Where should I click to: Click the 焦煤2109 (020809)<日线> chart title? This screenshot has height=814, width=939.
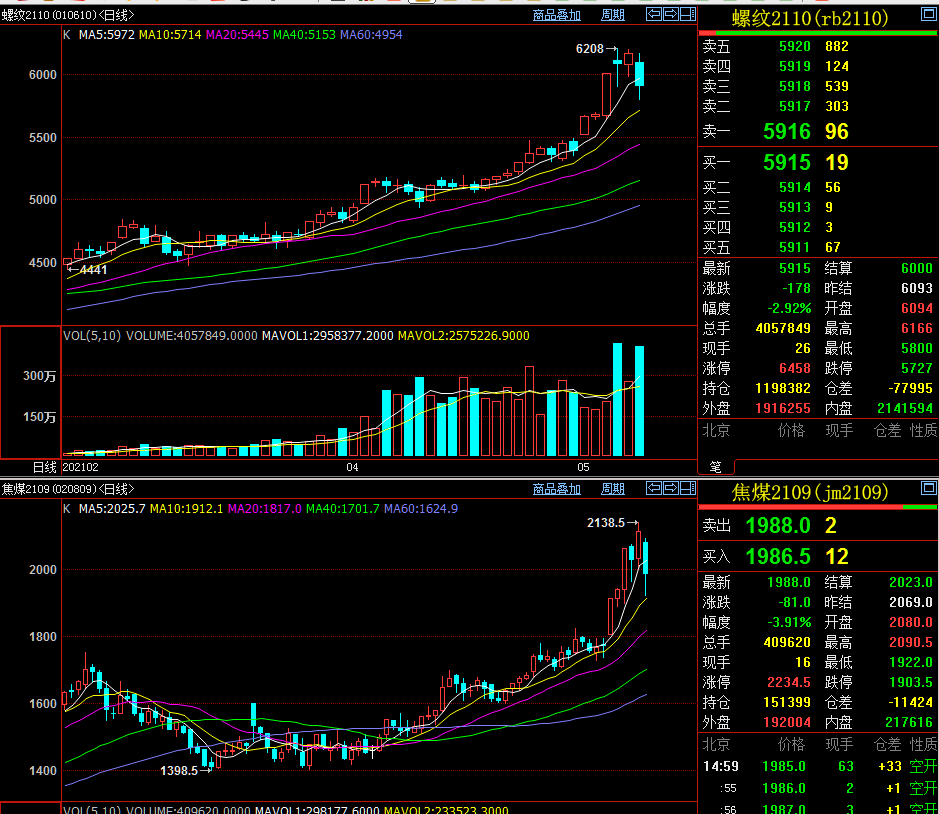[68, 489]
